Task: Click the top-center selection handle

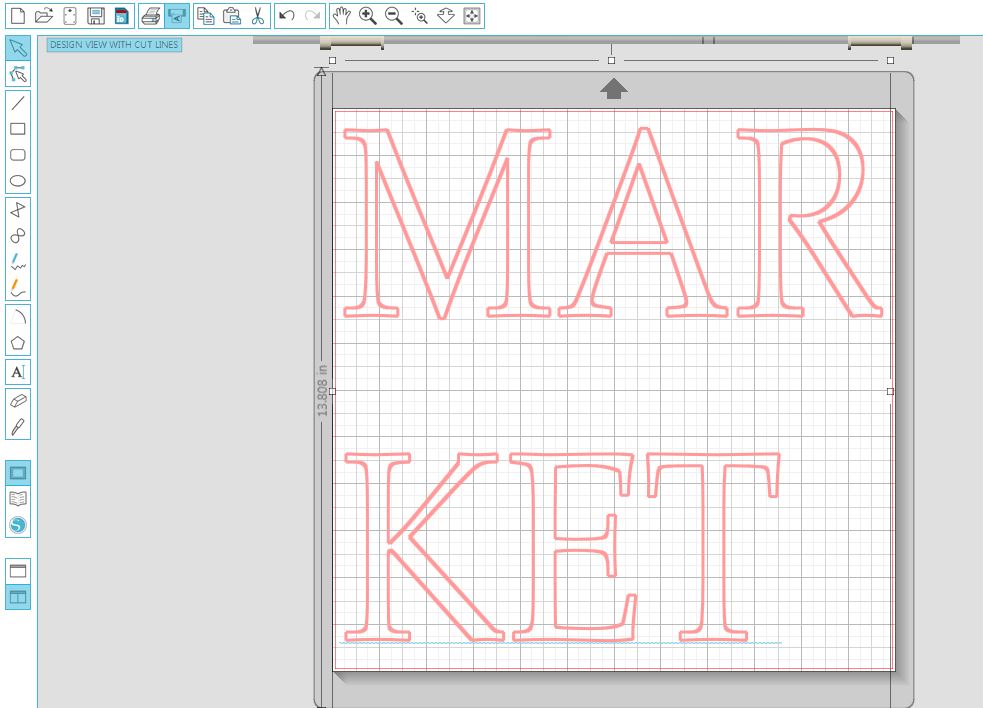Action: (x=611, y=61)
